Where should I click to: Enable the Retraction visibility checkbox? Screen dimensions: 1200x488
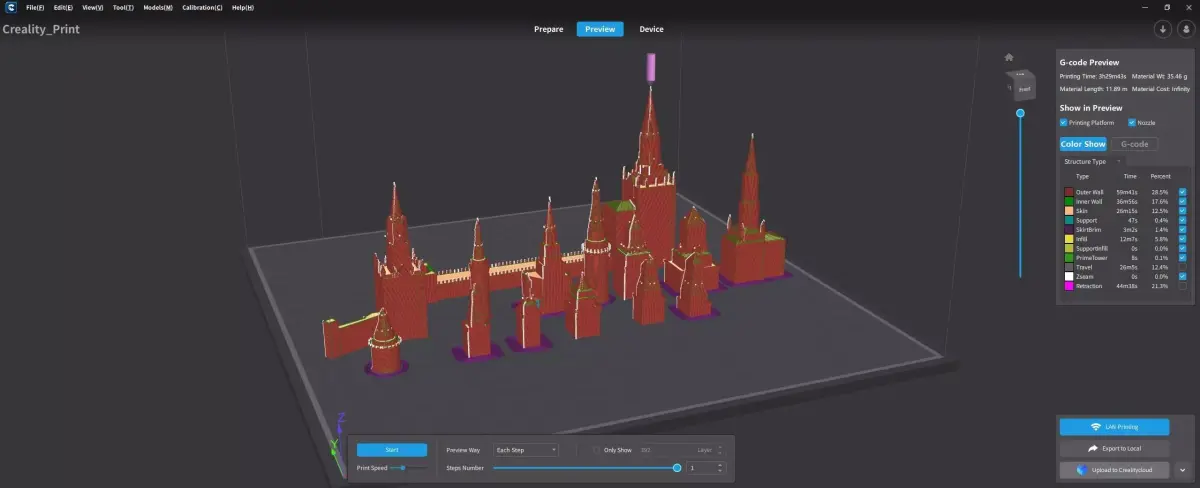pyautogui.click(x=1182, y=285)
